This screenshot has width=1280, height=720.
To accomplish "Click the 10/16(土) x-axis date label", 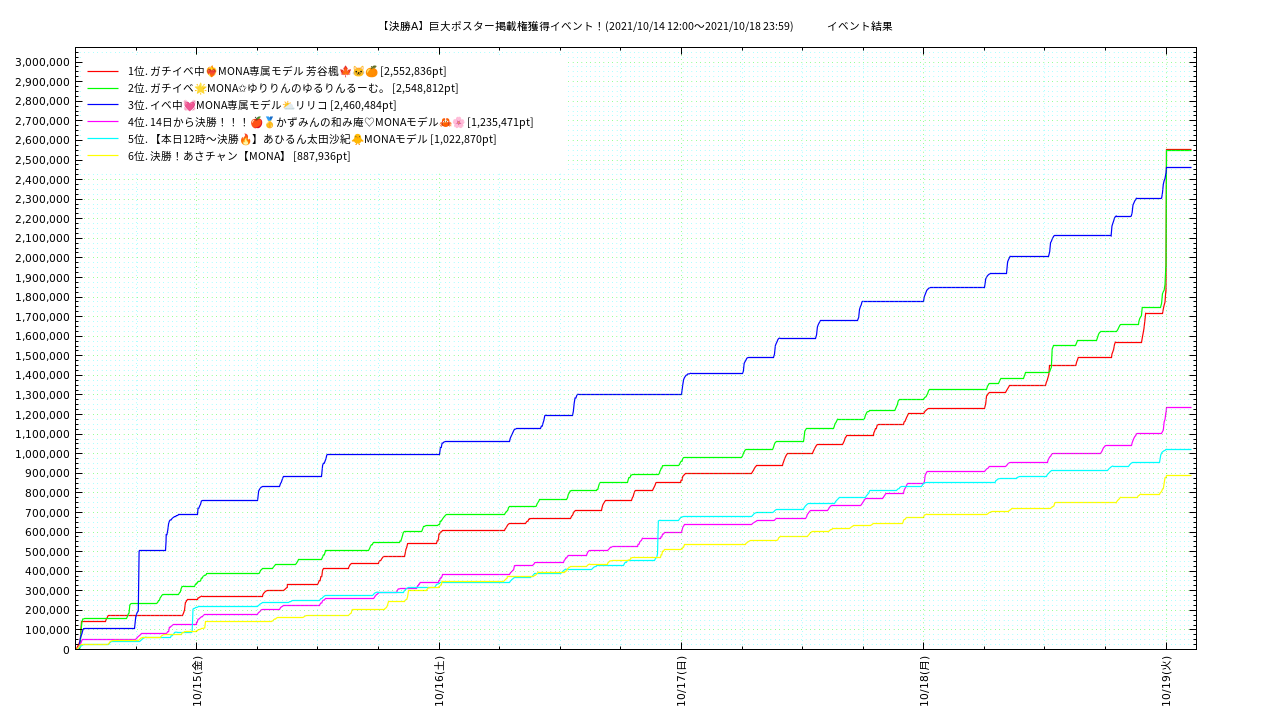I will pos(440,682).
